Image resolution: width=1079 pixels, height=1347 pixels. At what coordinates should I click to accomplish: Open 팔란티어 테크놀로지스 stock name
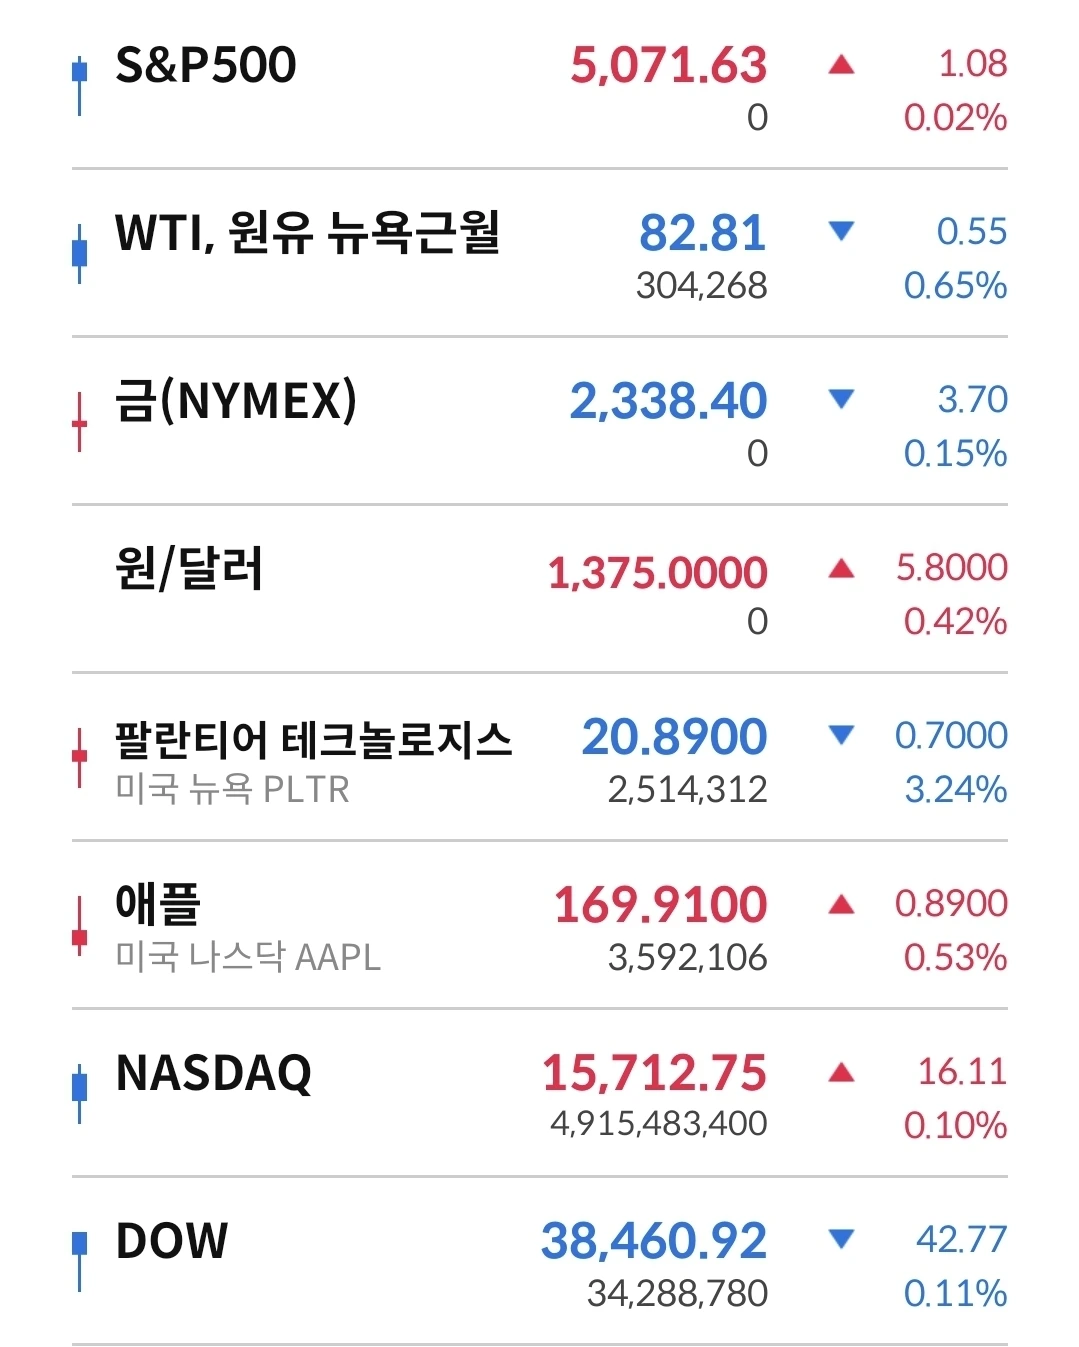(x=313, y=740)
